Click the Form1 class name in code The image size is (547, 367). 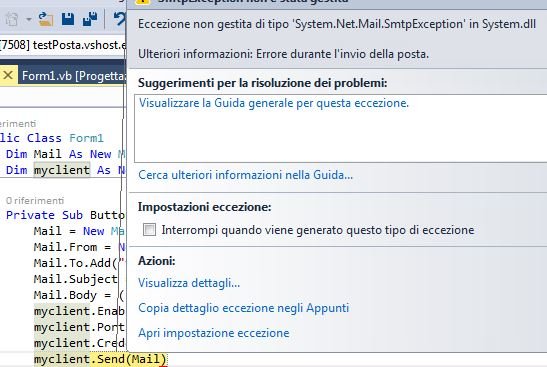click(86, 138)
